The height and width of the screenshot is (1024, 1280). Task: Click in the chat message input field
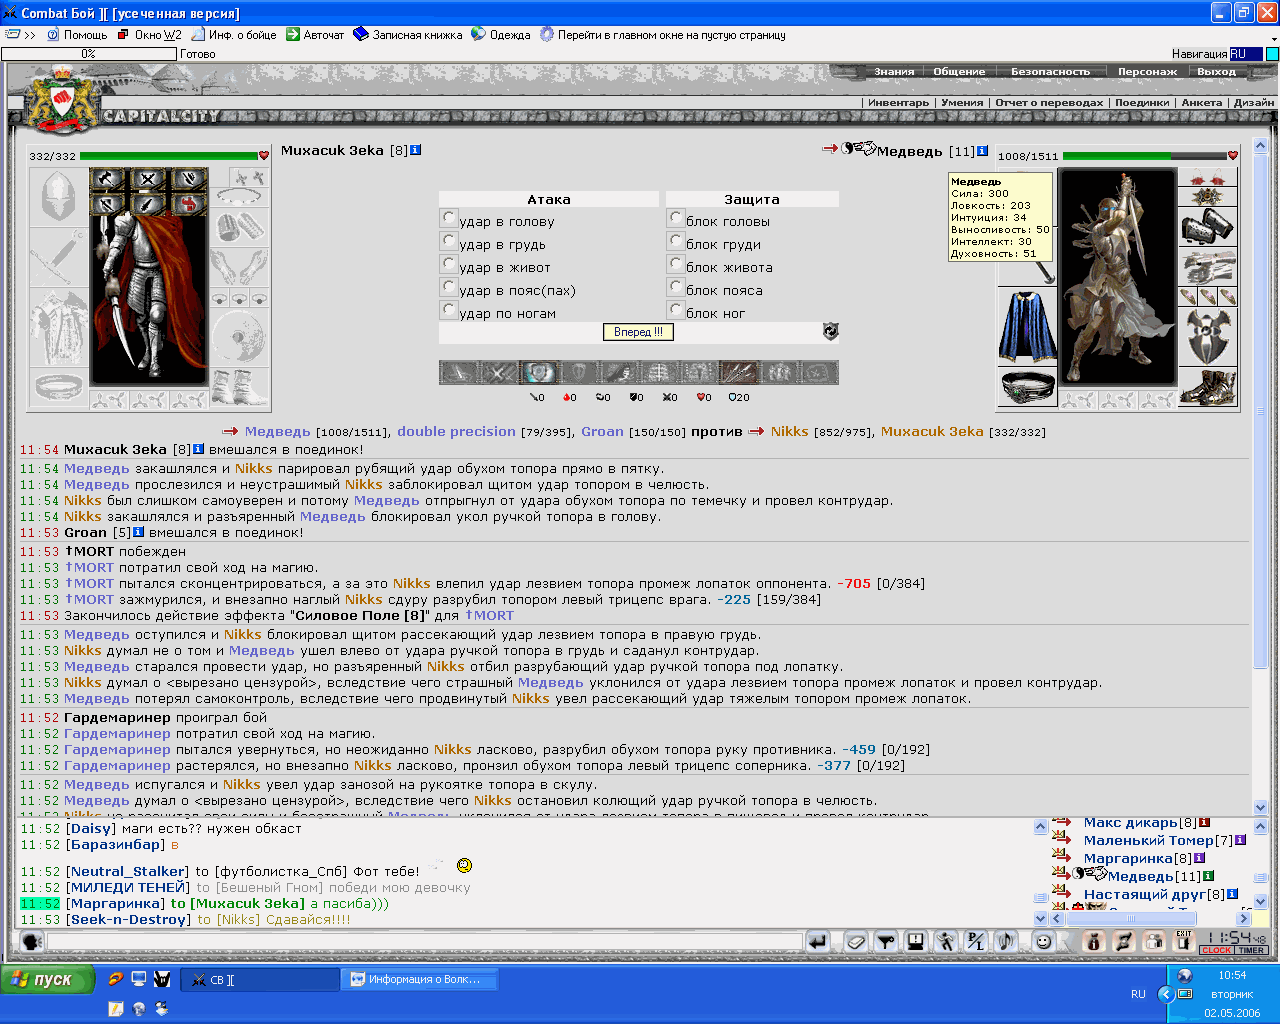click(x=425, y=941)
